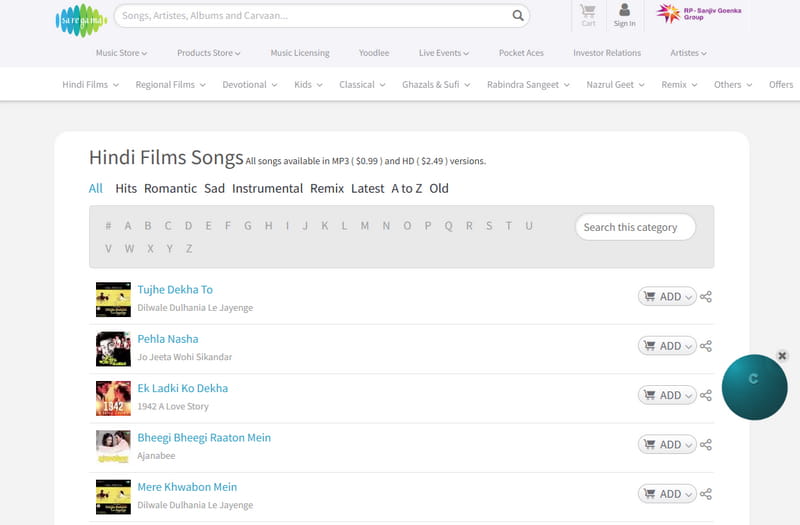Viewport: 800px width, 525px height.
Task: Click the Search this category field
Action: click(635, 227)
